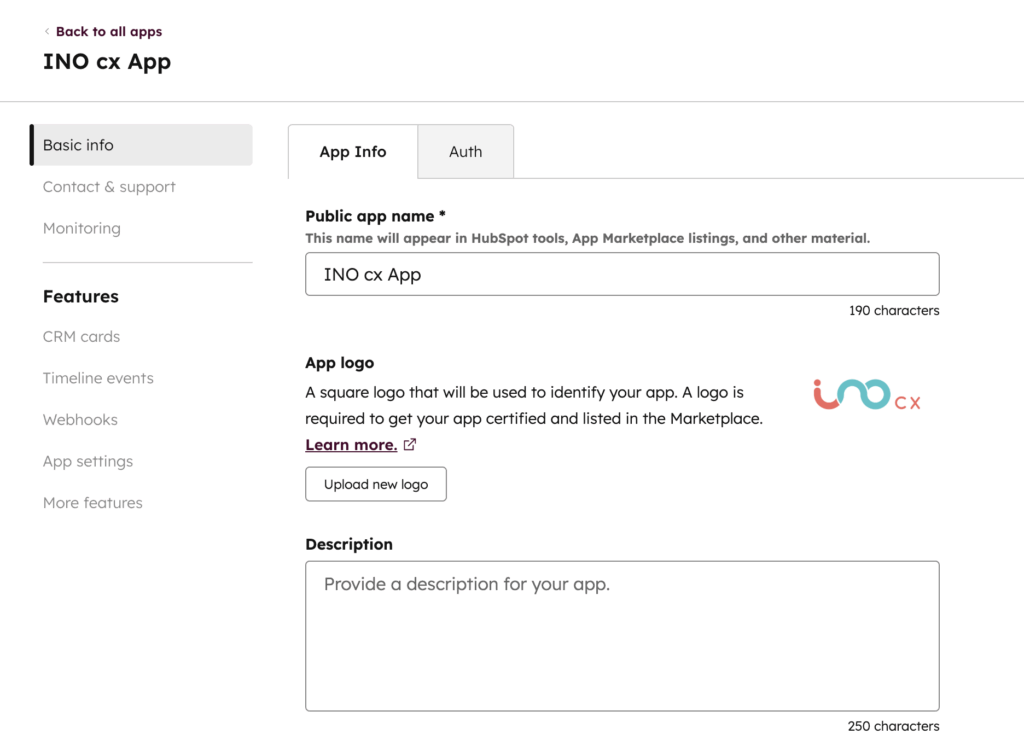
Task: Open CRM cards under Features
Action: (81, 337)
